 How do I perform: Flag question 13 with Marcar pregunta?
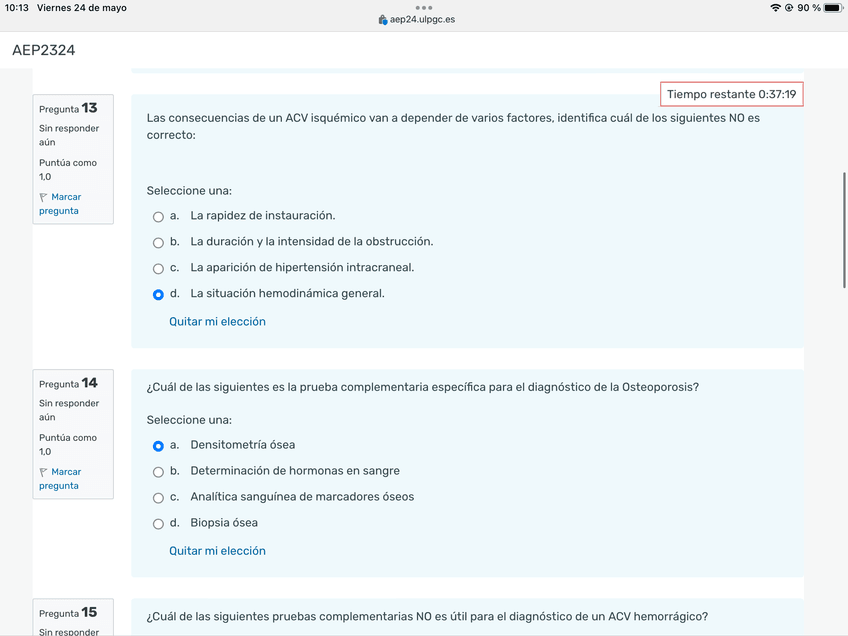tap(60, 204)
